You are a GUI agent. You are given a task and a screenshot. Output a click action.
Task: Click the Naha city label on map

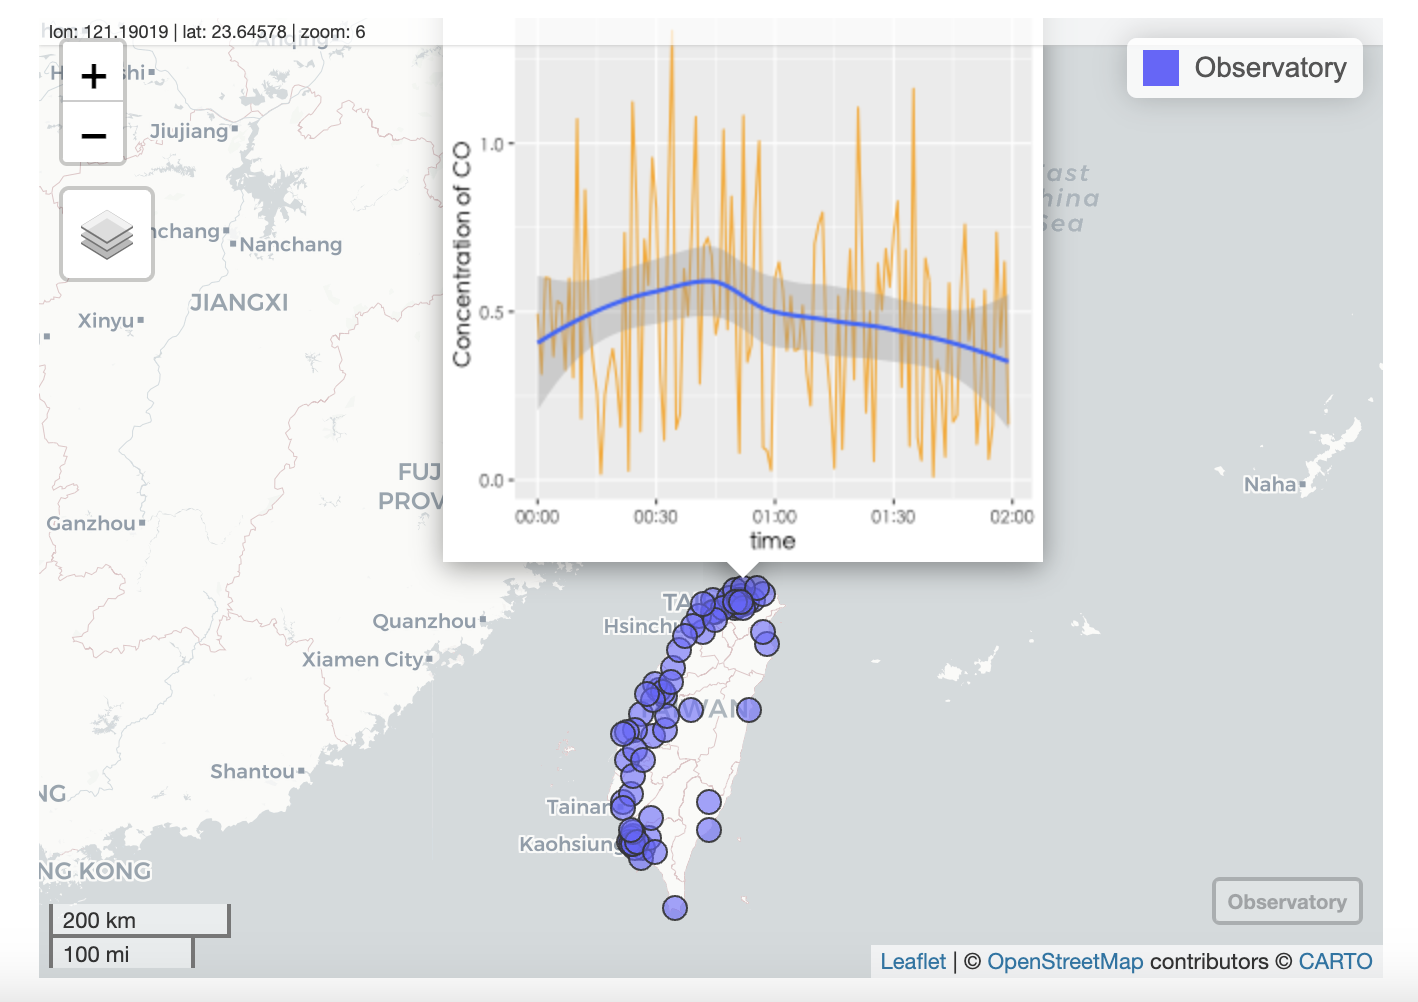click(x=1269, y=485)
